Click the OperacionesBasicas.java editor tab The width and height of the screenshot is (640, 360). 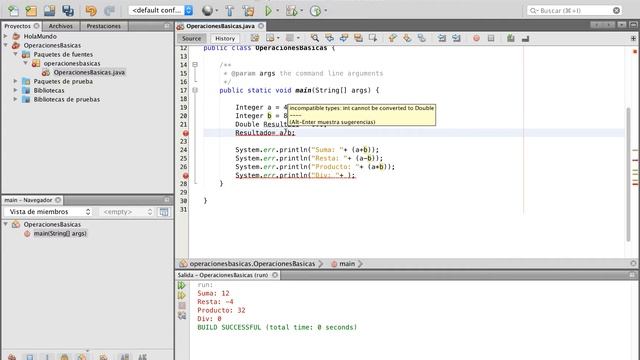click(220, 26)
